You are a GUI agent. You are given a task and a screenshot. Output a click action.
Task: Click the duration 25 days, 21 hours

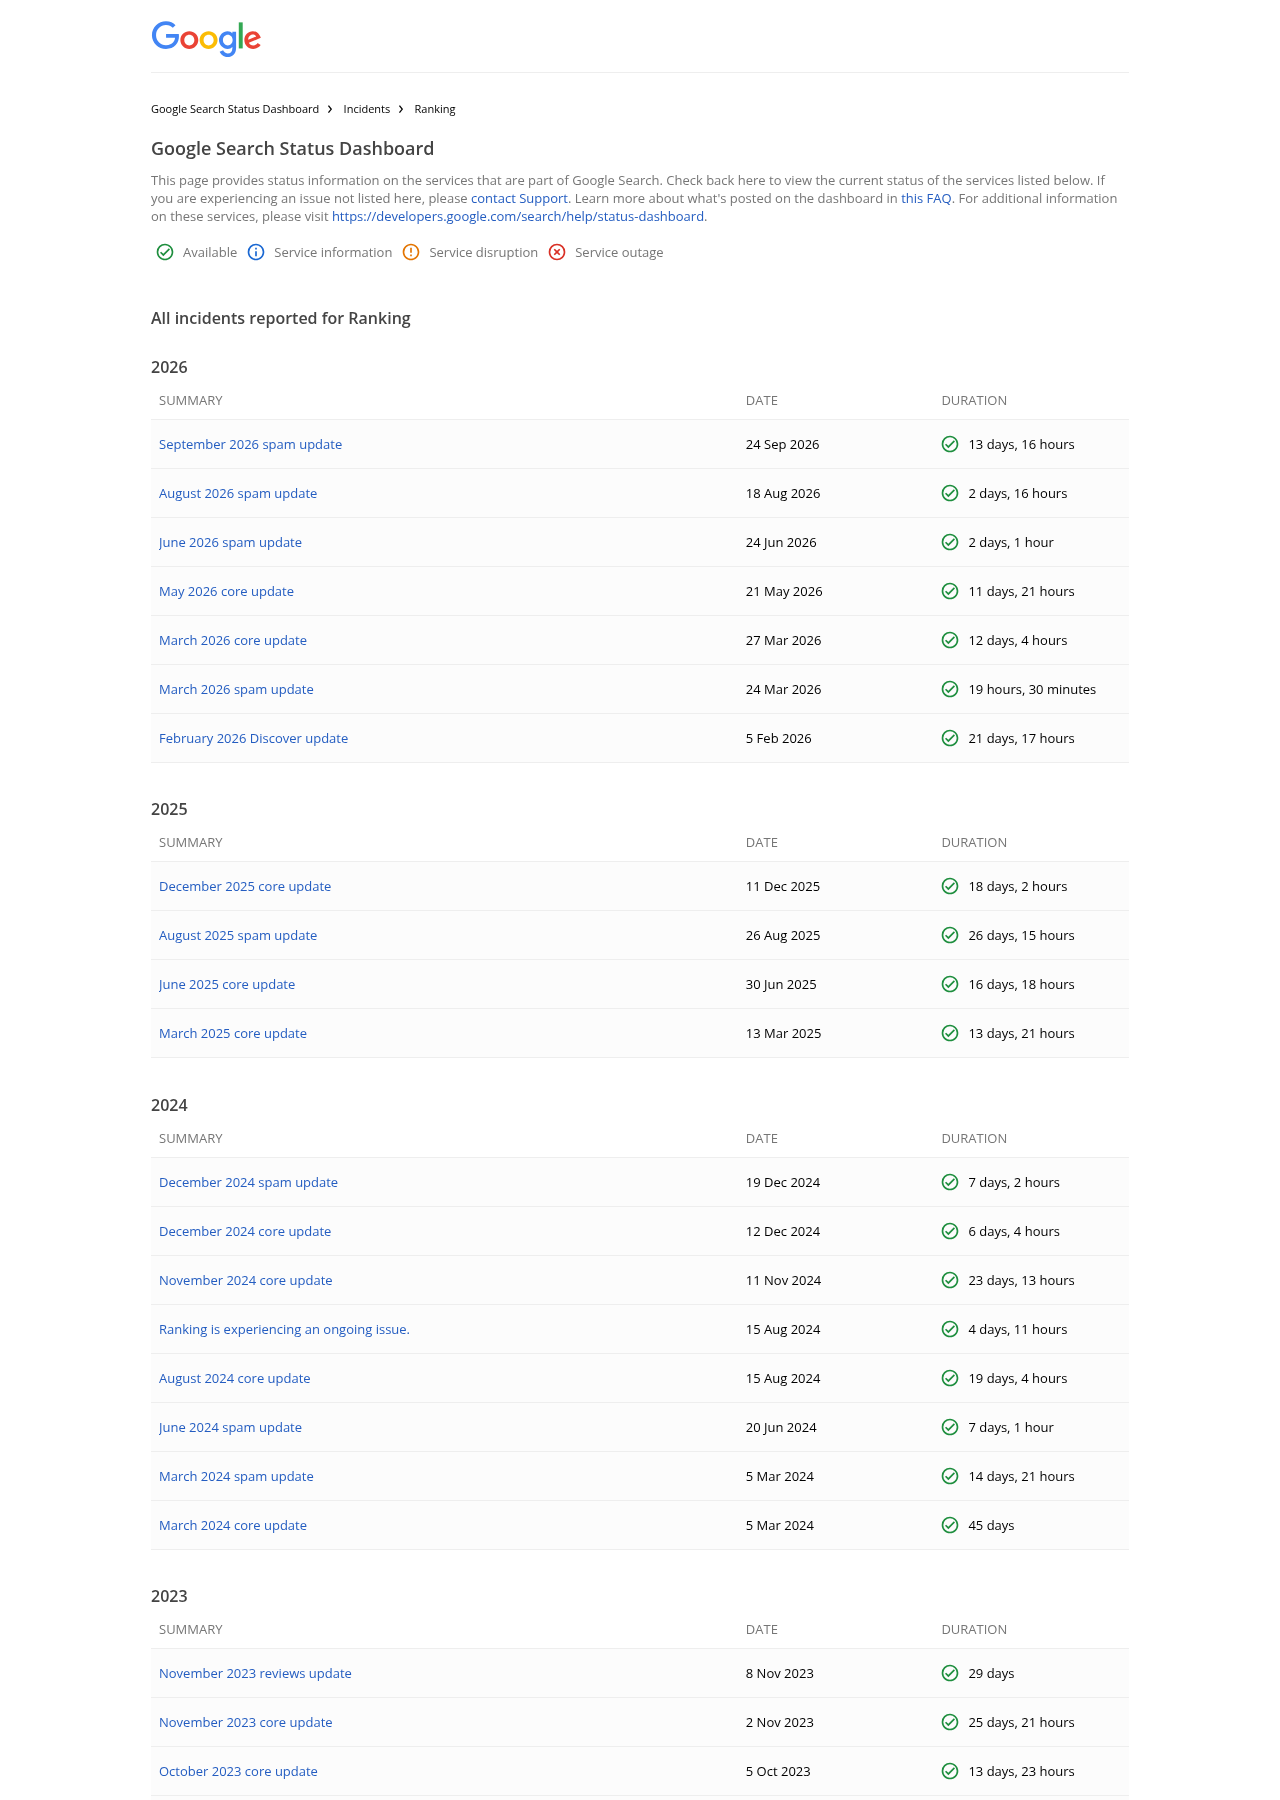1021,1722
